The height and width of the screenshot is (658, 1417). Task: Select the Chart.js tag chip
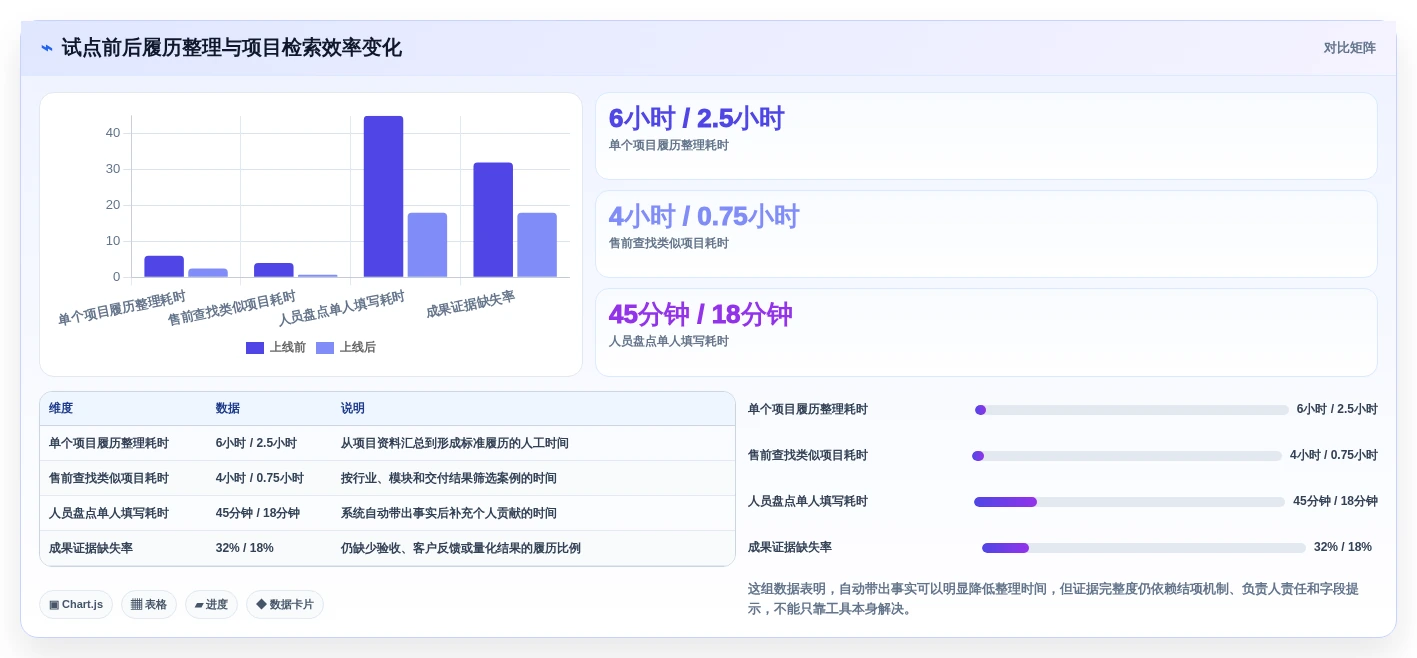[76, 604]
